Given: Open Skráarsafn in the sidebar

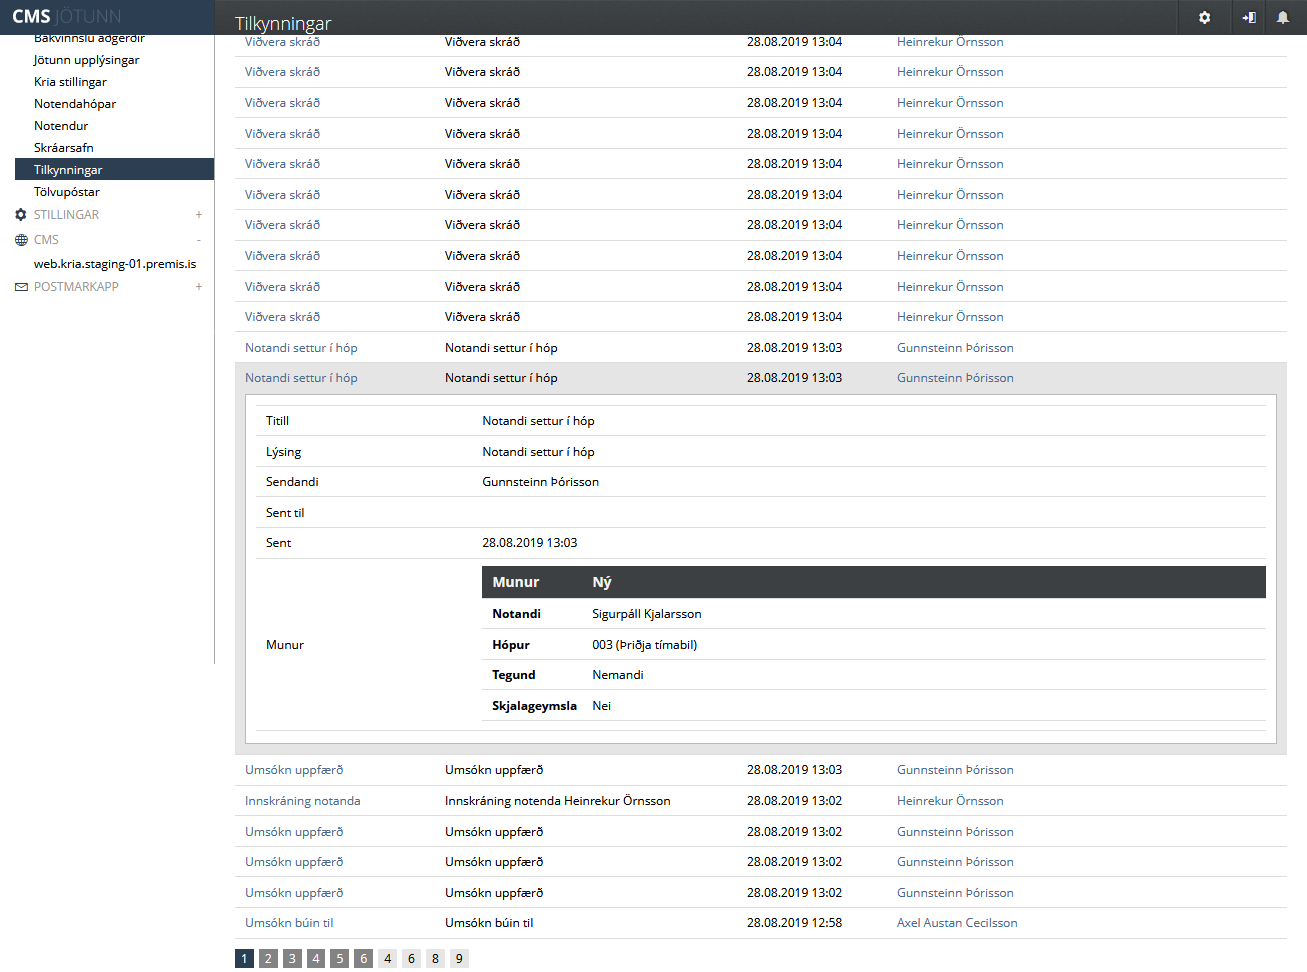Looking at the screenshot, I should coord(64,148).
